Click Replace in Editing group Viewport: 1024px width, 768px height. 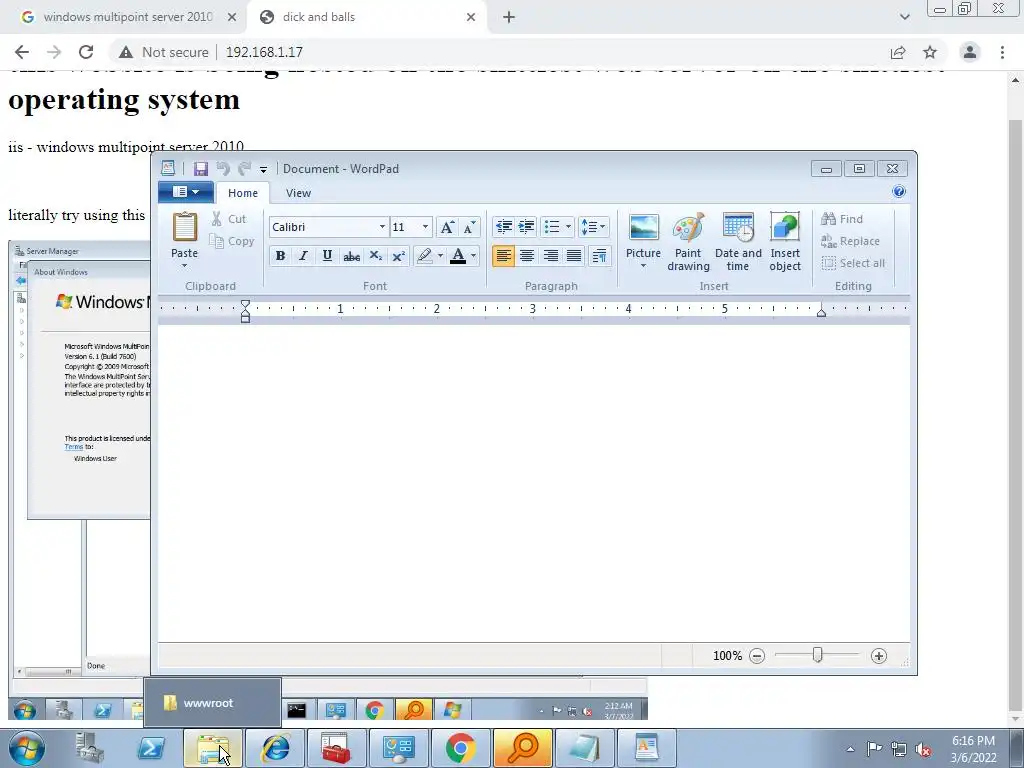(850, 241)
